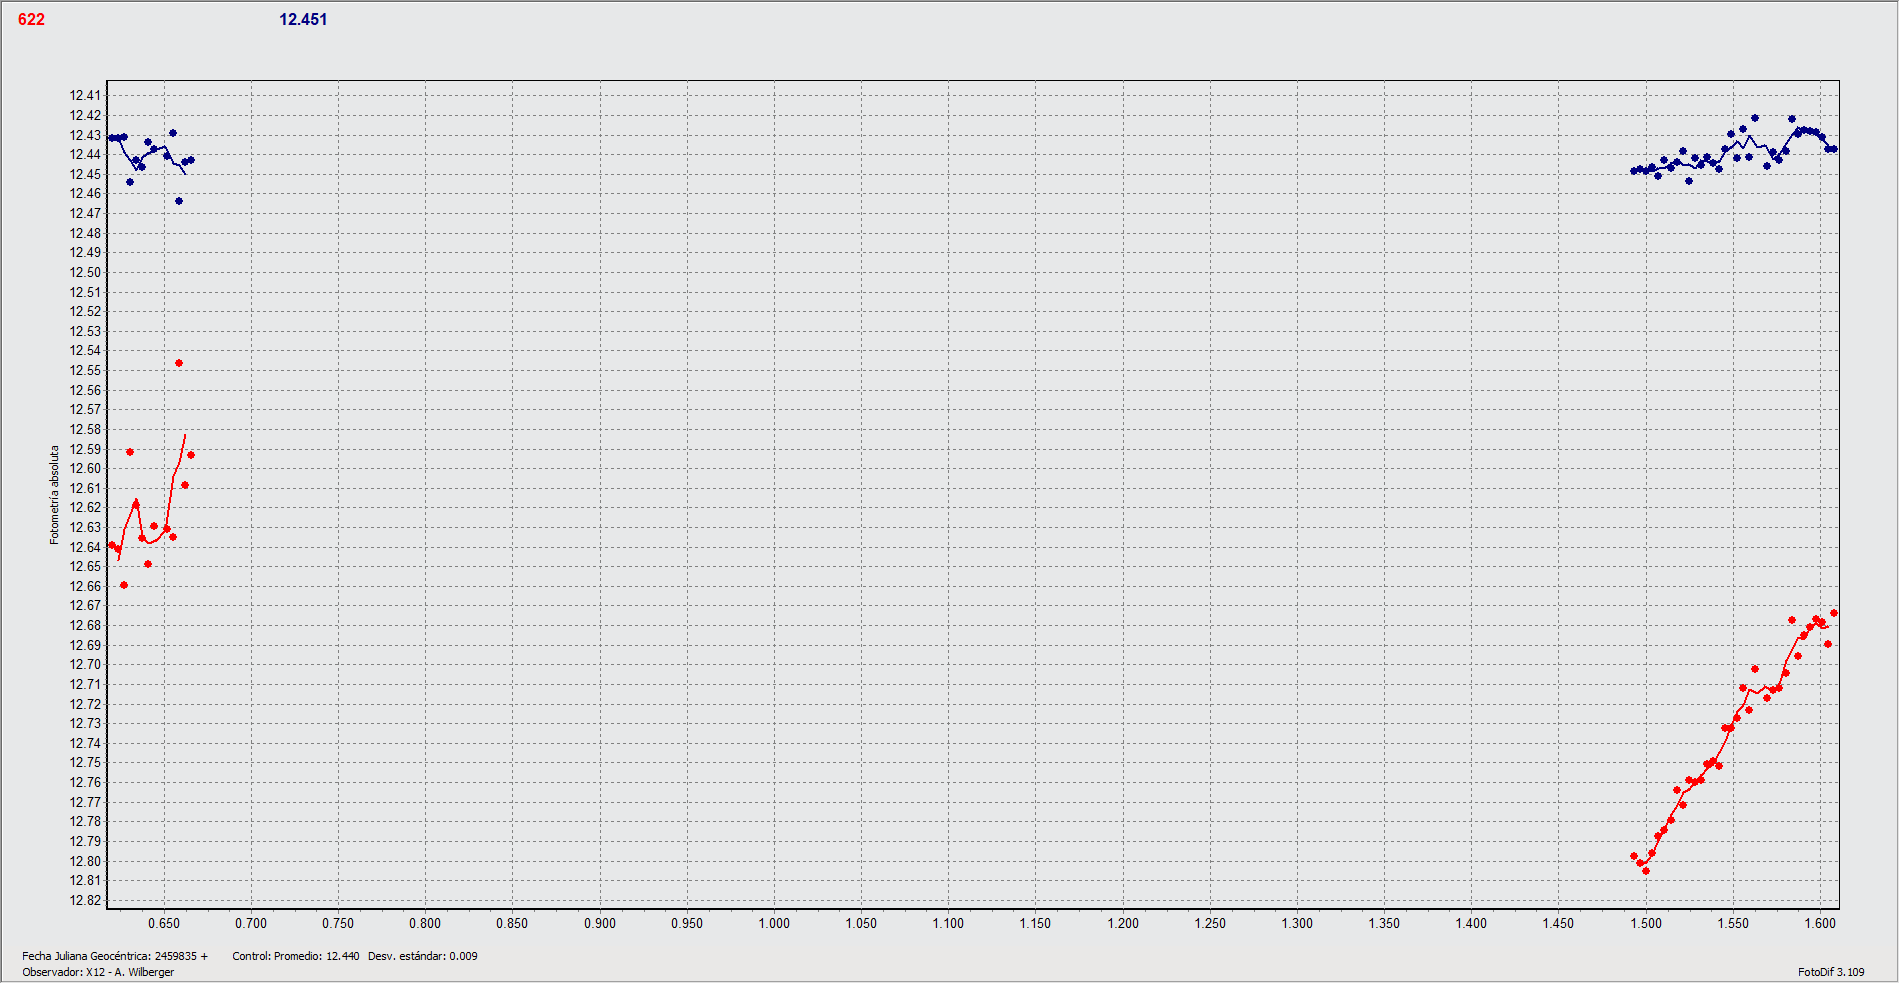The image size is (1900, 984).
Task: Select the lowest red point below 12.80
Action: click(1646, 871)
